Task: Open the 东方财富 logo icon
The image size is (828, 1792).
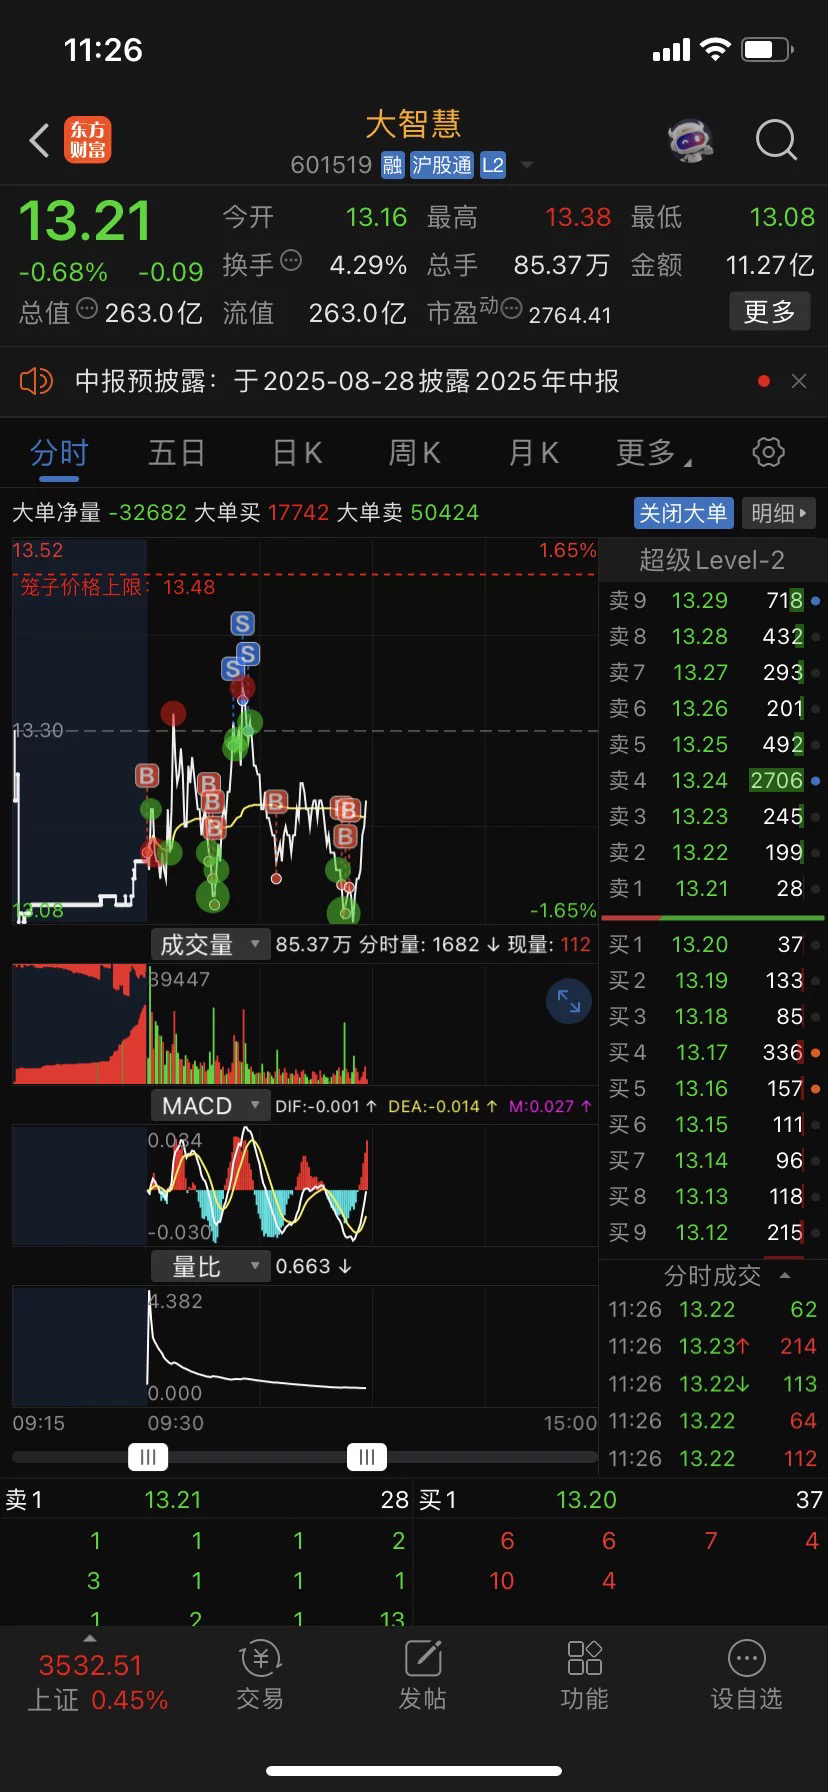Action: point(88,140)
